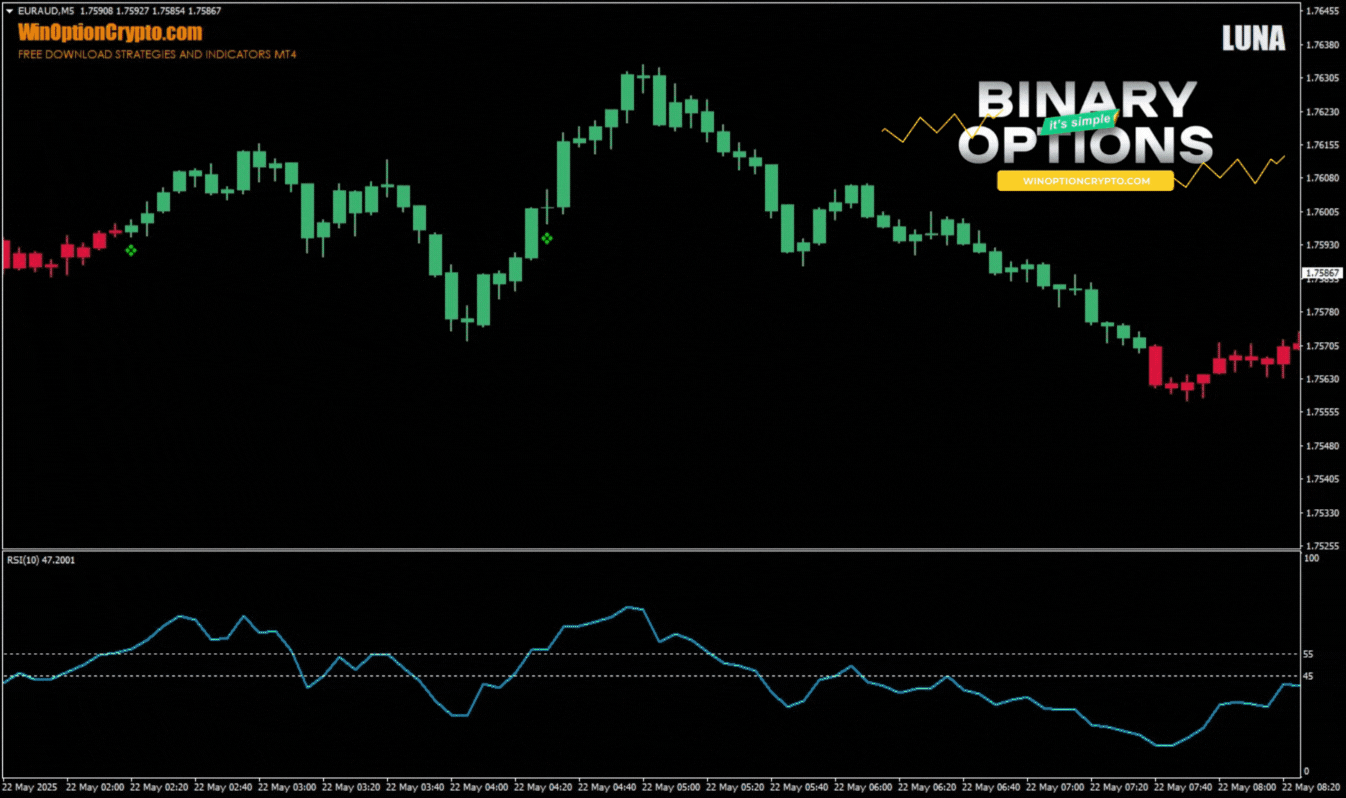Select the LUNA indicator label
Image resolution: width=1346 pixels, height=798 pixels.
[x=1253, y=39]
